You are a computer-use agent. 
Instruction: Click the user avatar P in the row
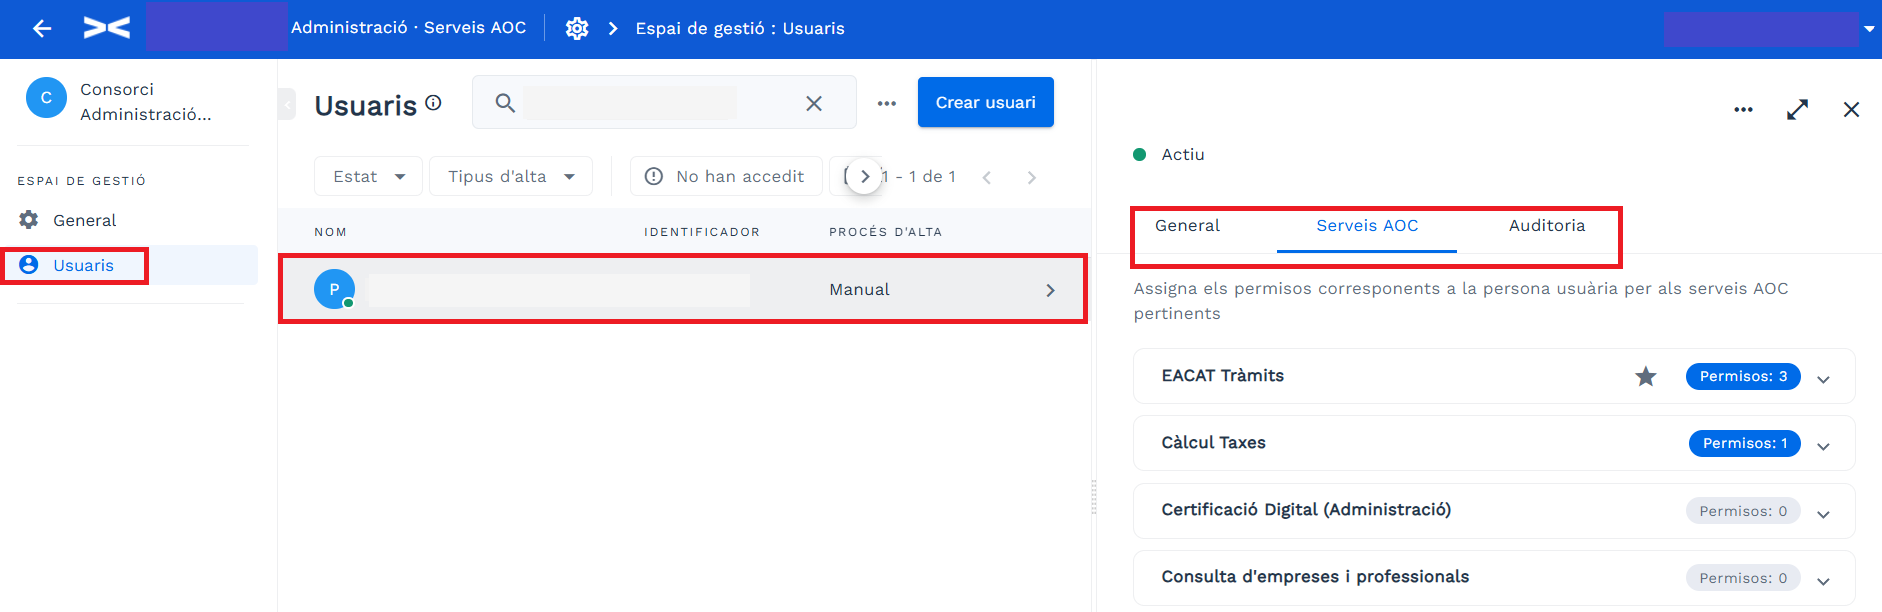click(334, 289)
